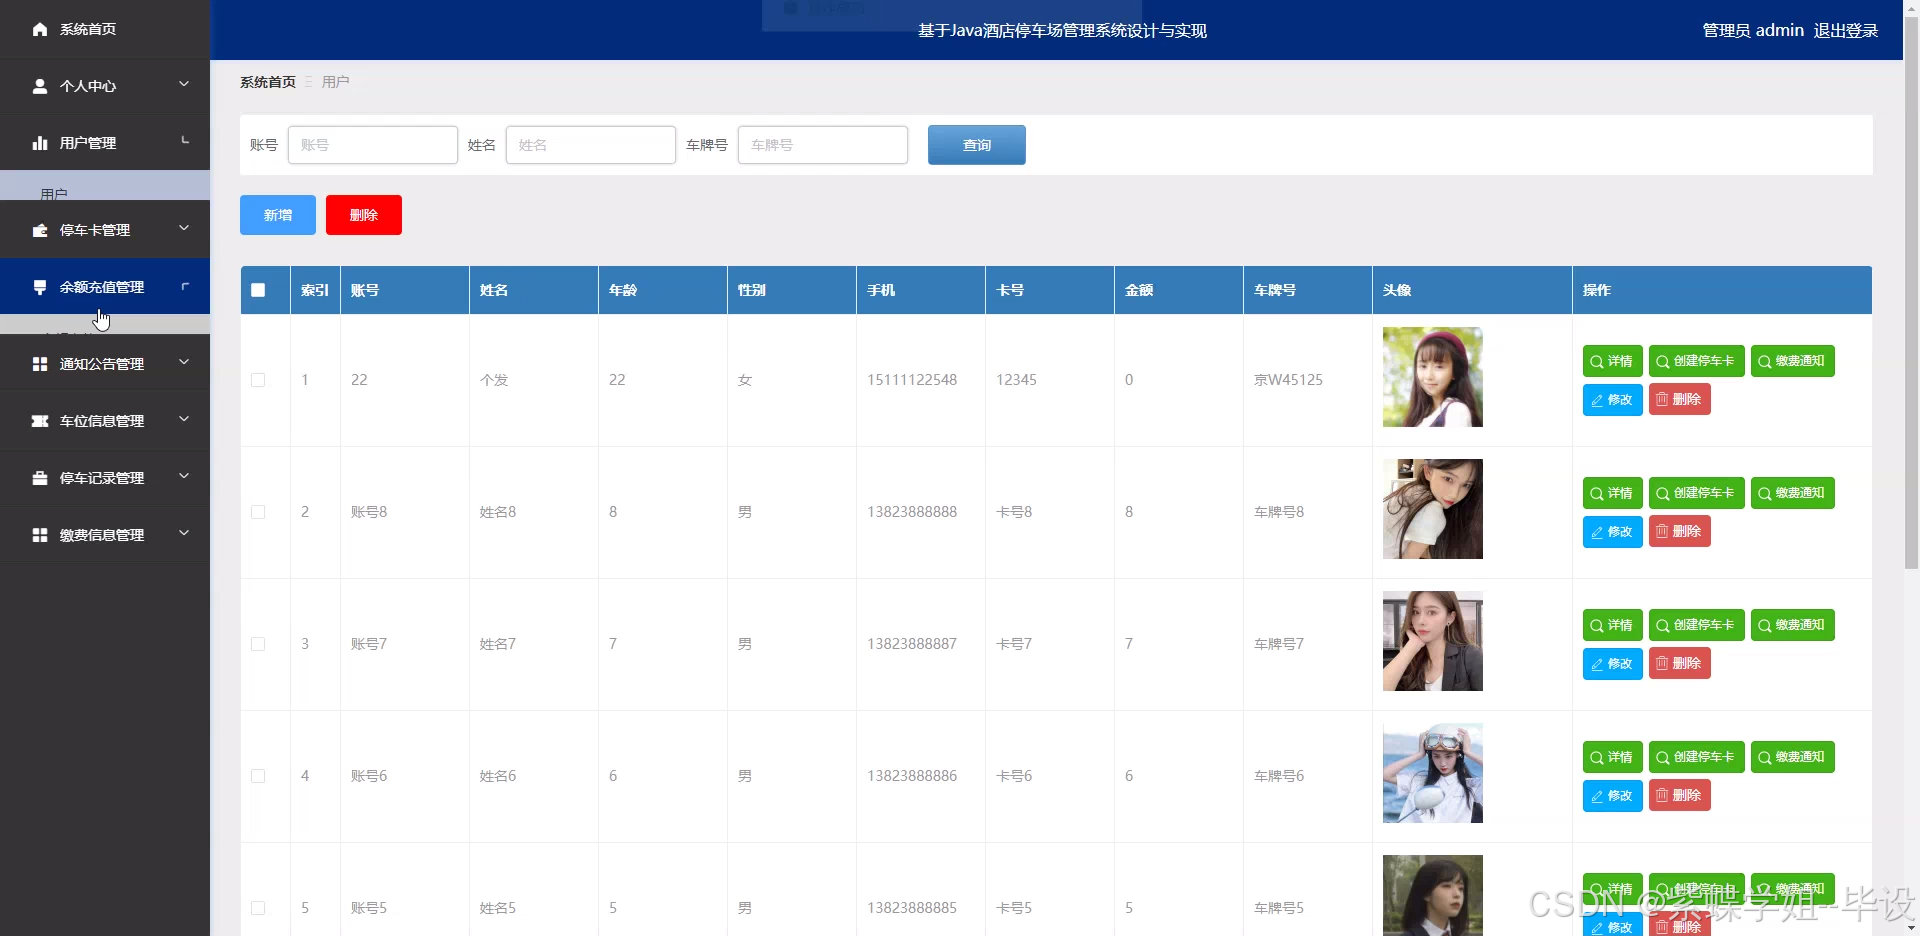Check the checkbox for row 账号7
1920x936 pixels.
pos(258,644)
